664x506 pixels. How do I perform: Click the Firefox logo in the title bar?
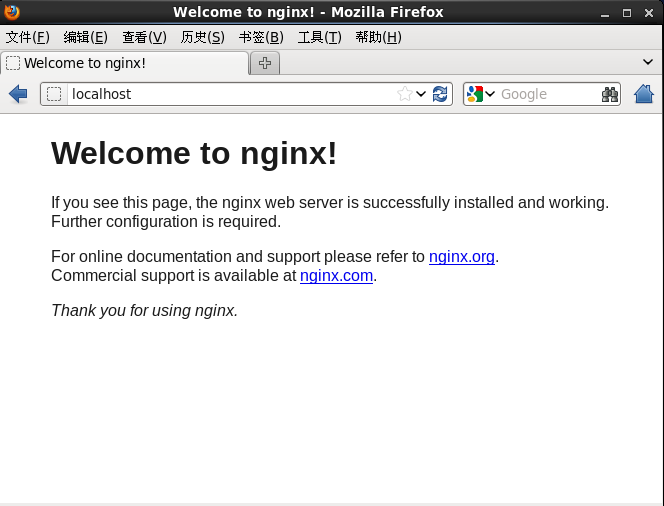click(11, 12)
